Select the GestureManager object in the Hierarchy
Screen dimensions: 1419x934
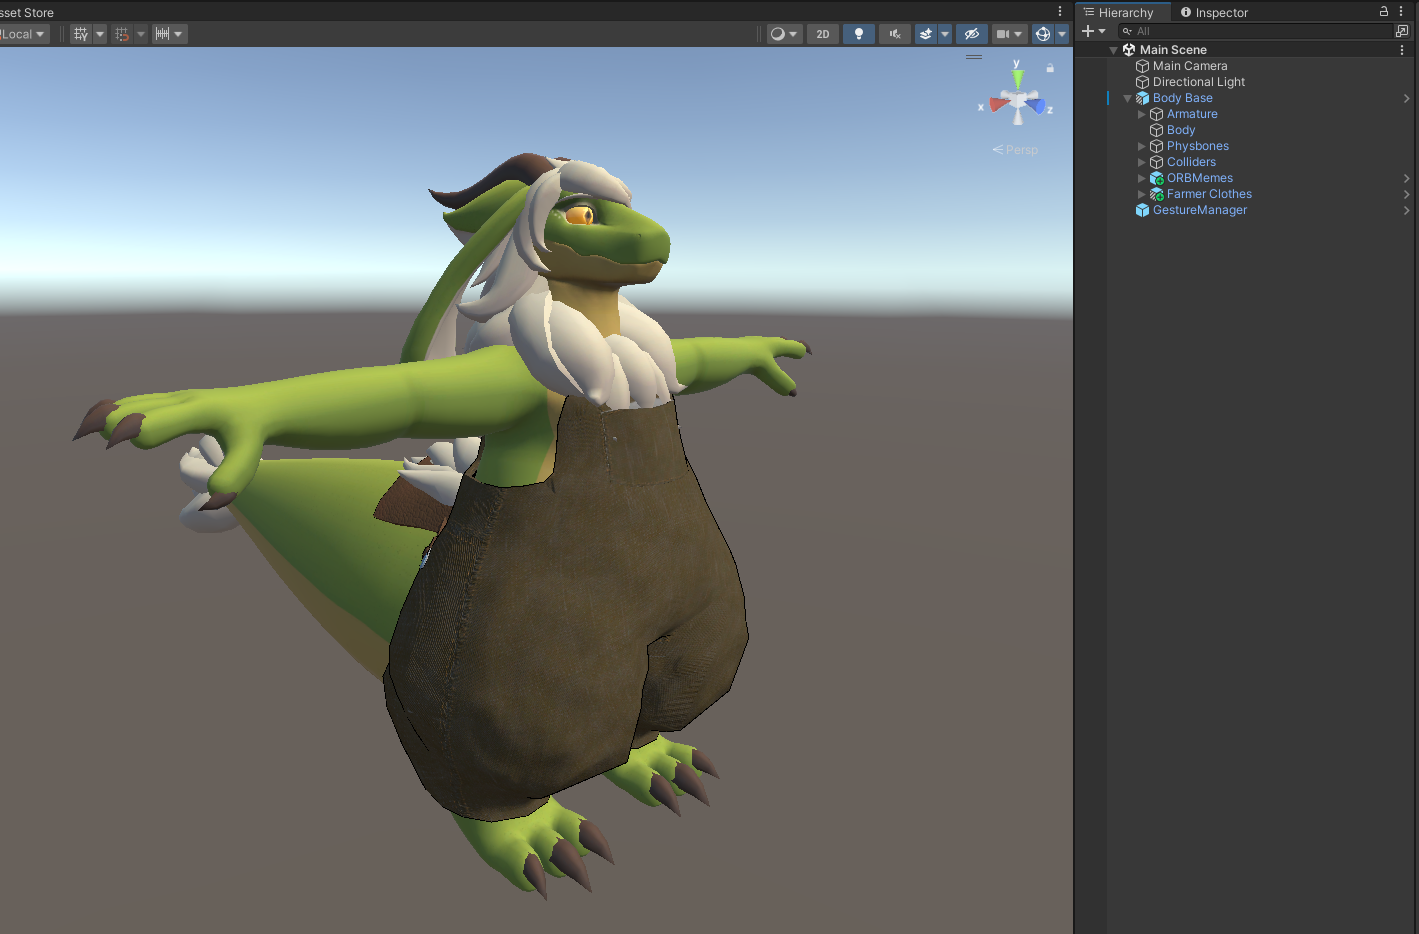point(1200,210)
